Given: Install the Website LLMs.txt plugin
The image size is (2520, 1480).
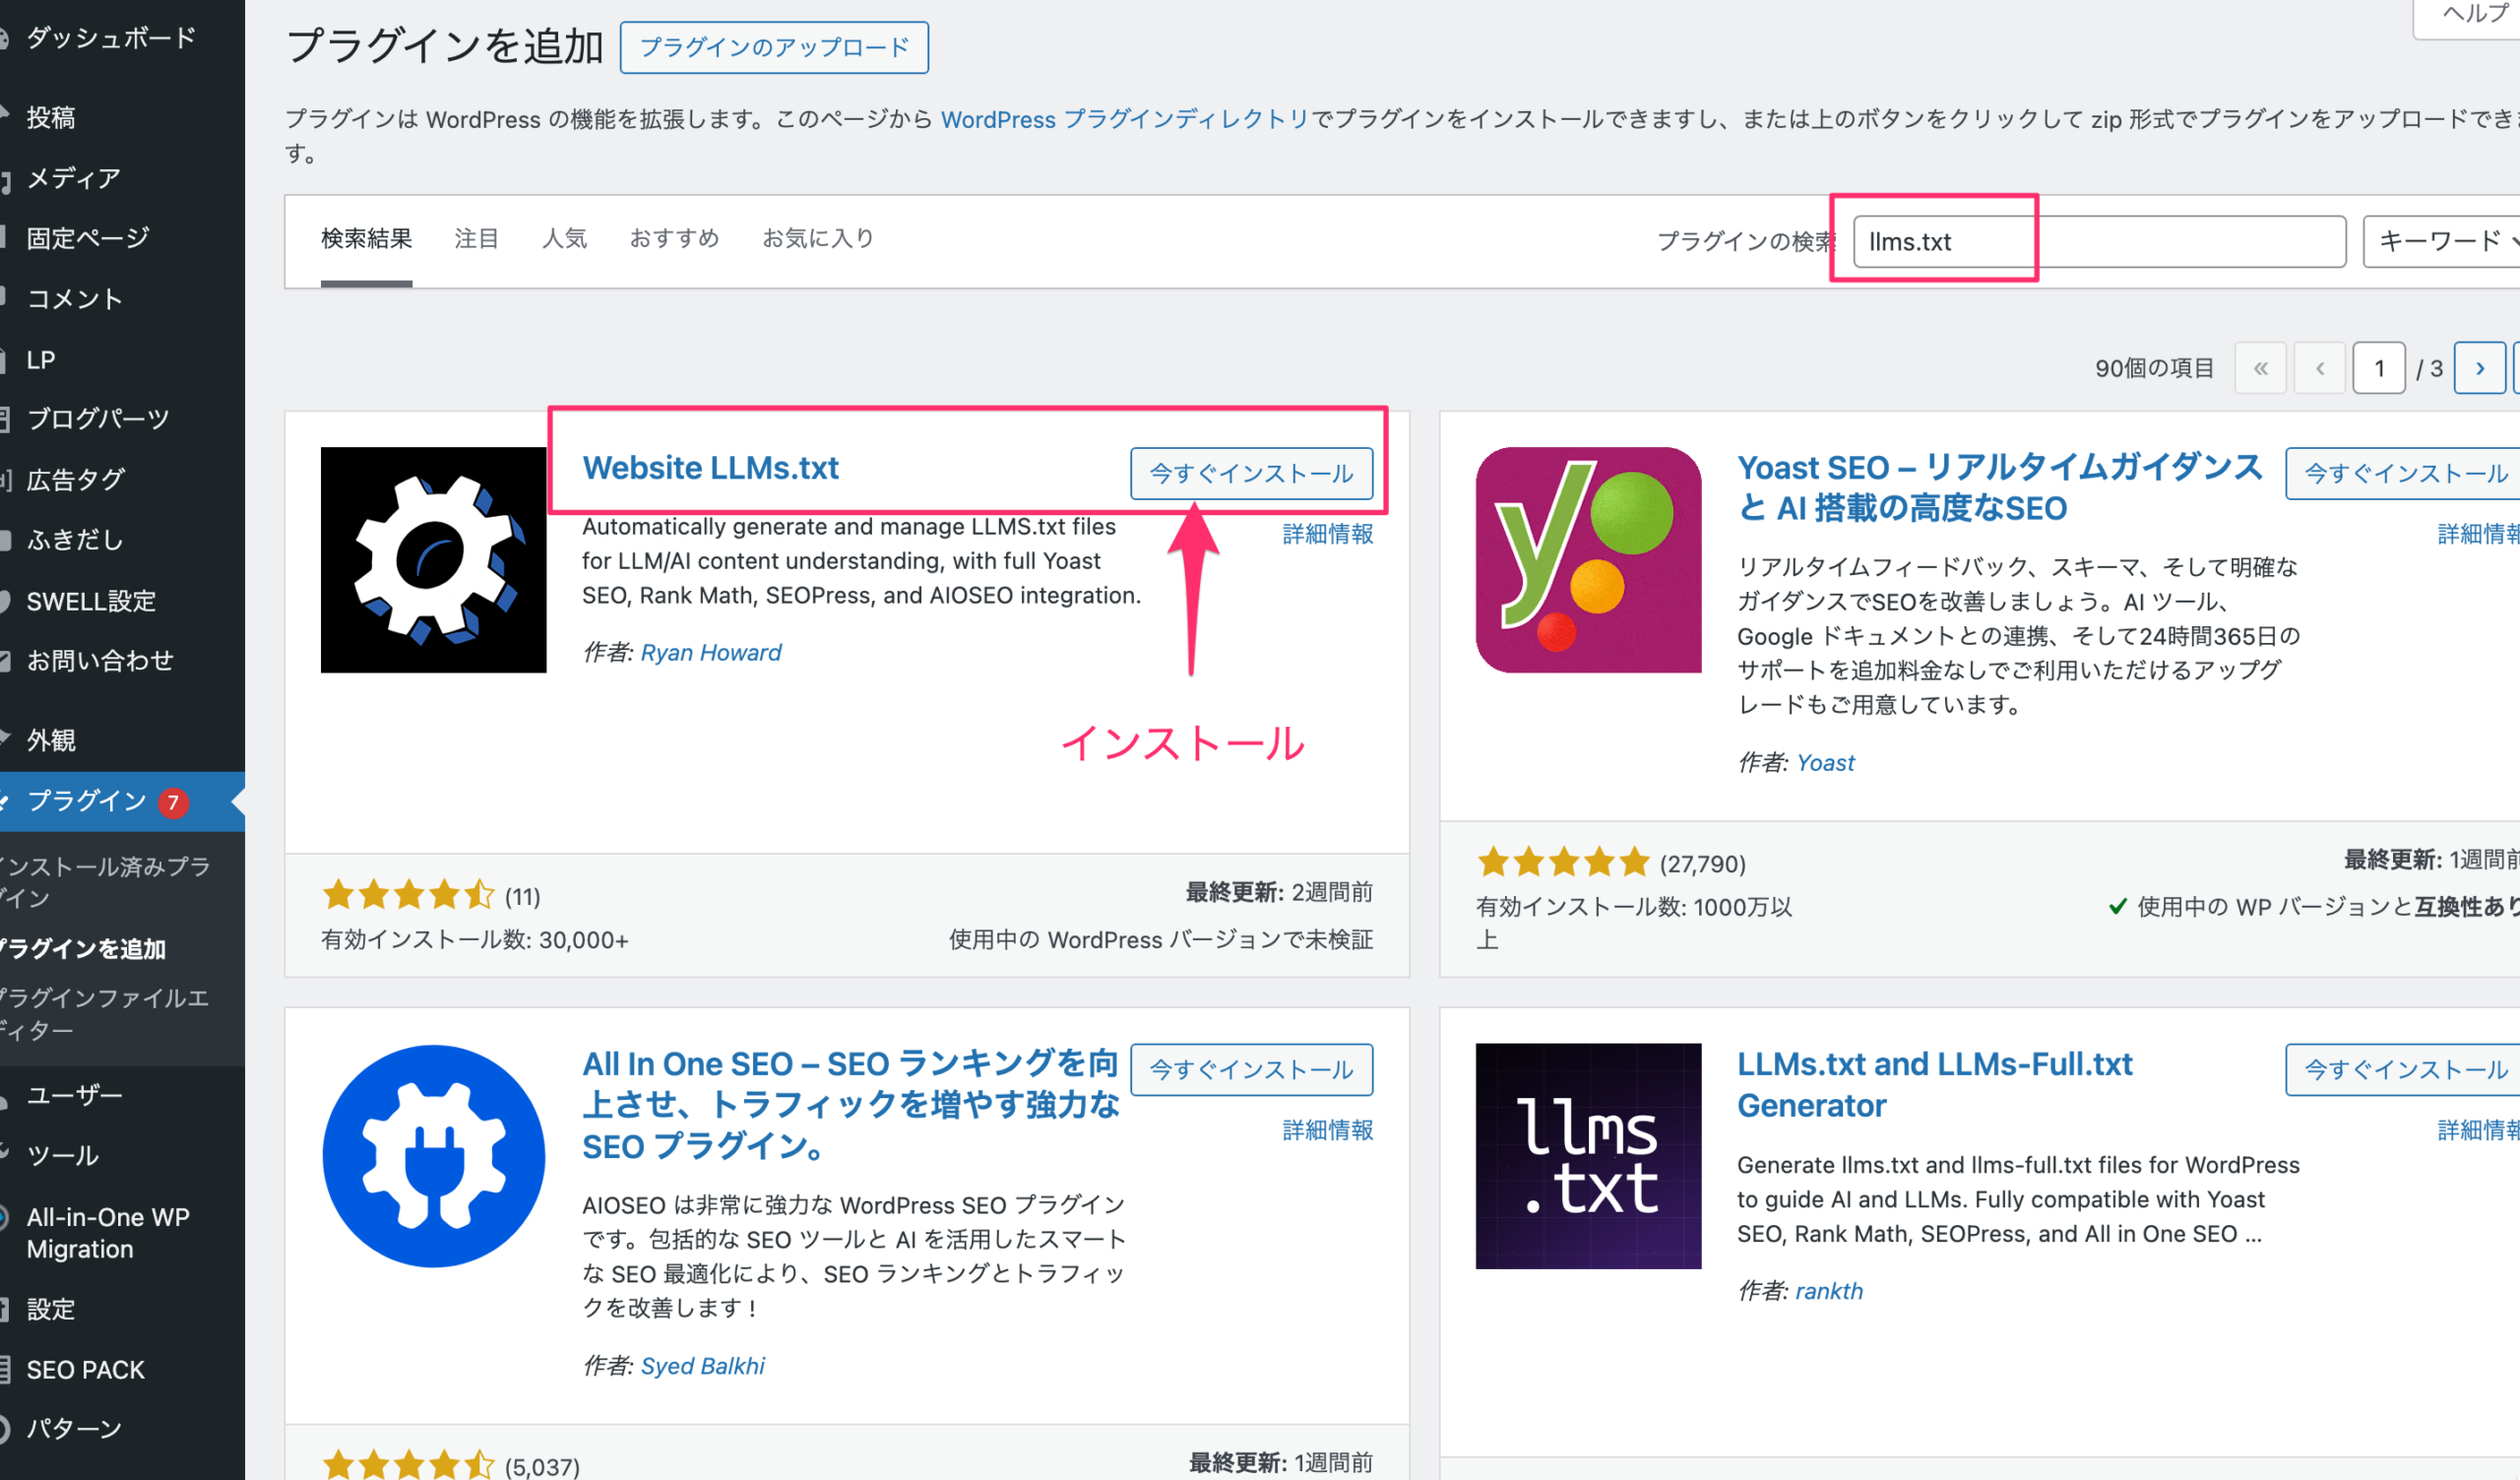Looking at the screenshot, I should [1252, 473].
